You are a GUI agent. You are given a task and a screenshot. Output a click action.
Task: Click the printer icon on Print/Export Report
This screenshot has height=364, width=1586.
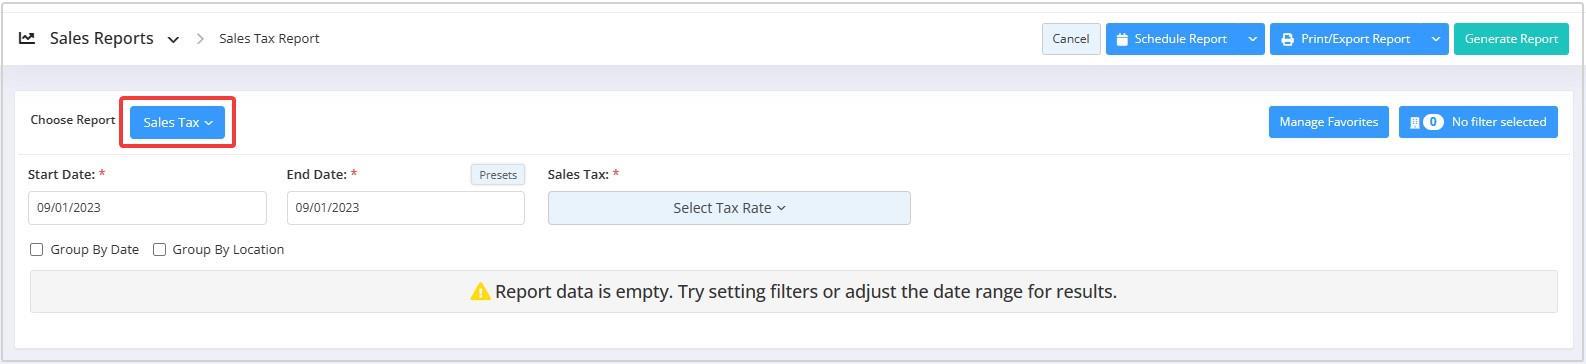(1287, 39)
